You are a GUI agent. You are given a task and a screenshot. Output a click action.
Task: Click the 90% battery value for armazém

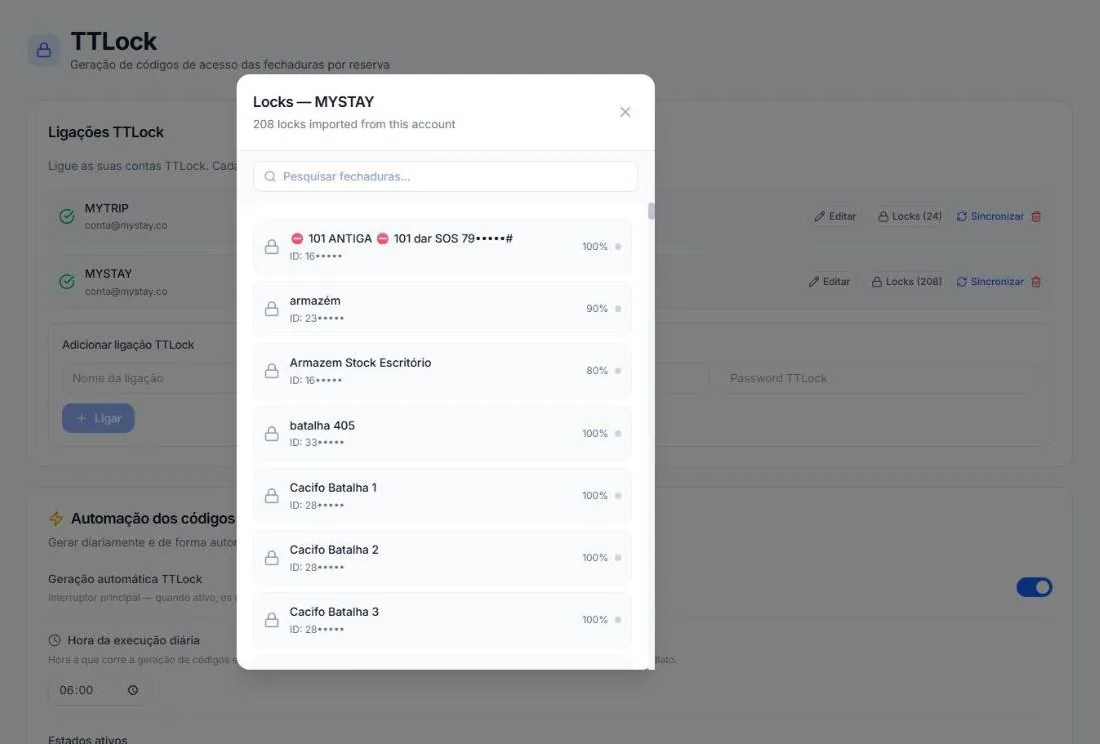597,309
